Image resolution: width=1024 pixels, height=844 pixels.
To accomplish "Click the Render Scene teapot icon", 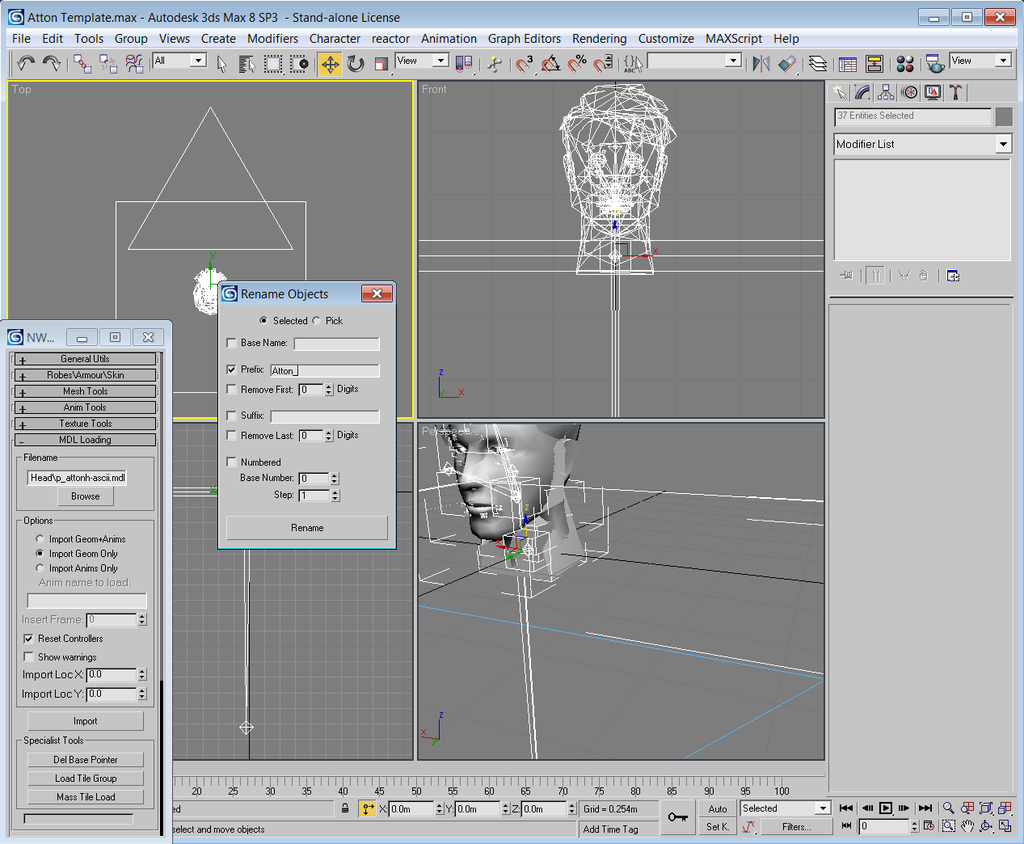I will pyautogui.click(x=935, y=63).
